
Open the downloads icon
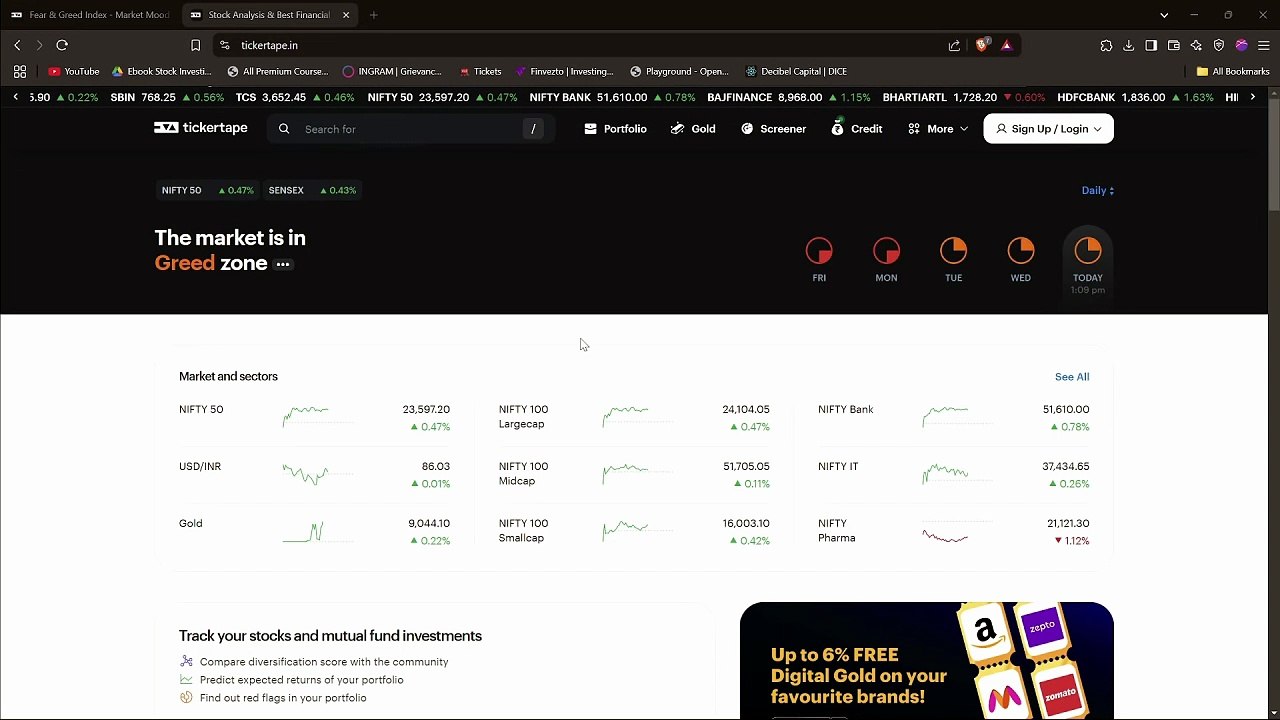pyautogui.click(x=1129, y=45)
